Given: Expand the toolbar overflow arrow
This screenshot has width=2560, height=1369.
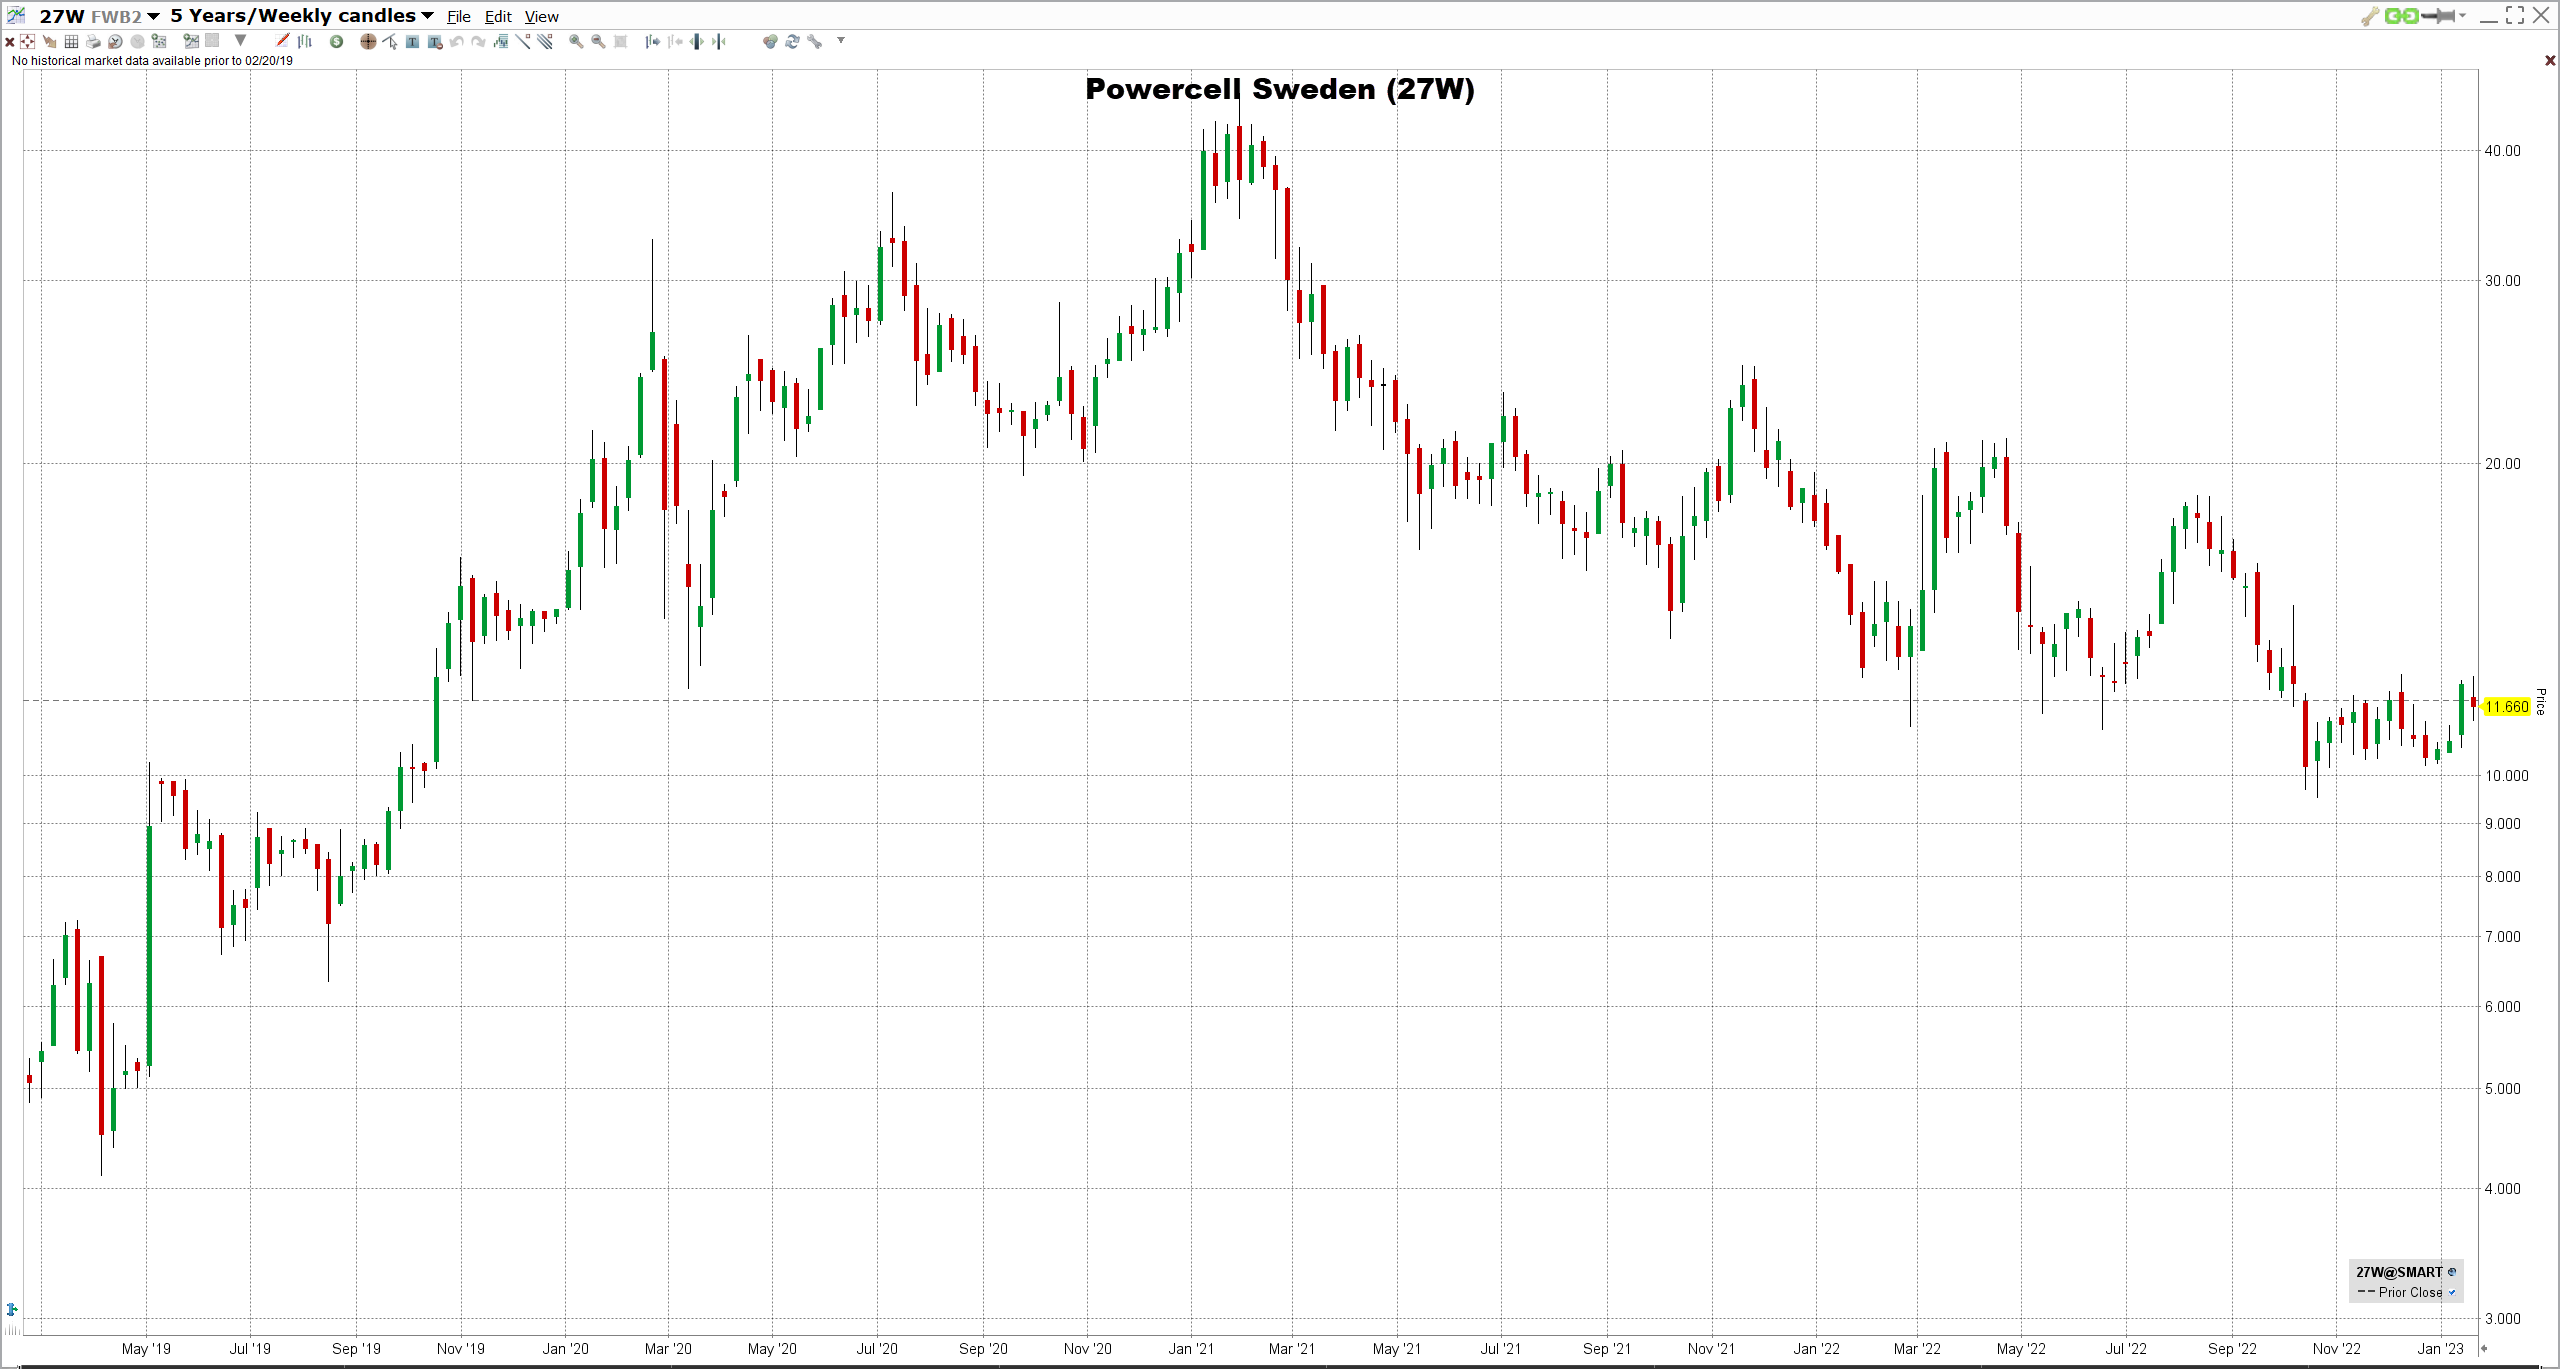Looking at the screenshot, I should tap(841, 40).
